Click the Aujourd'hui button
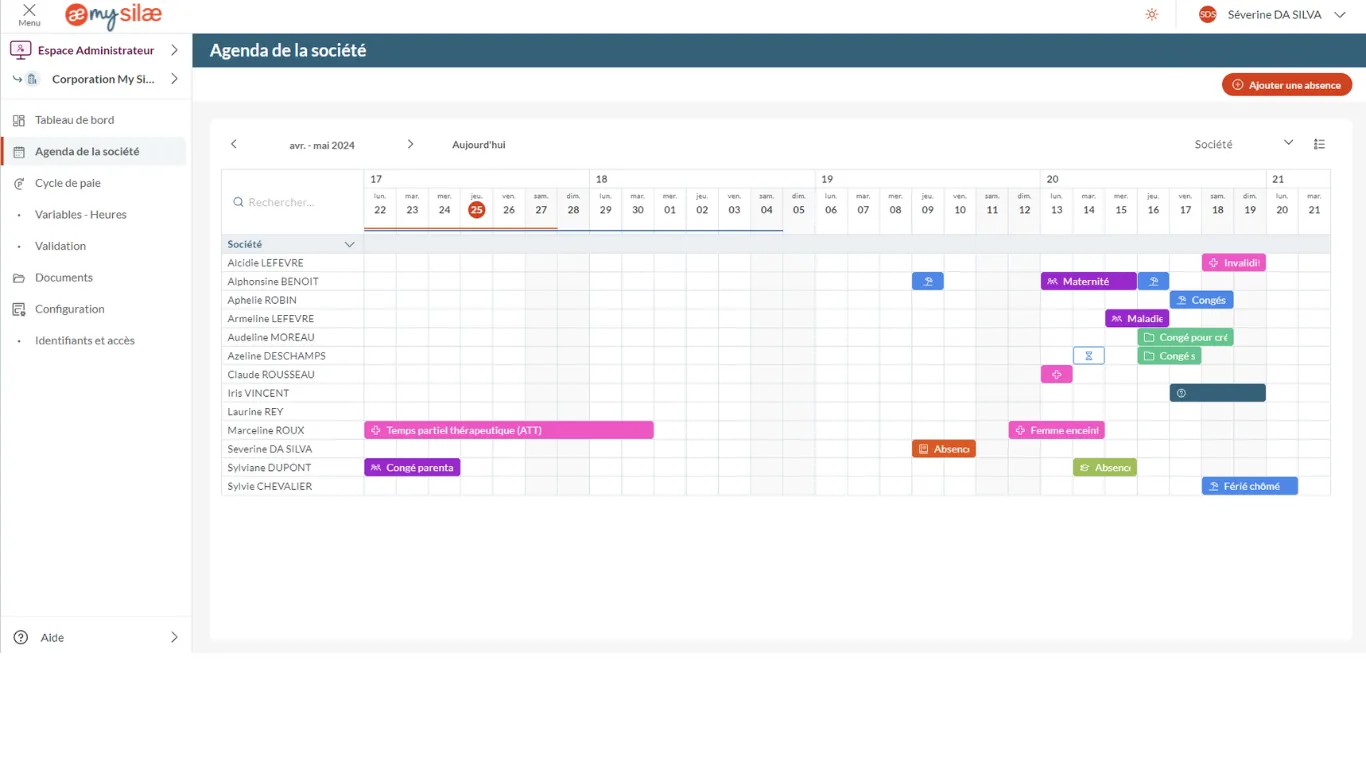The image size is (1366, 768). pyautogui.click(x=479, y=145)
